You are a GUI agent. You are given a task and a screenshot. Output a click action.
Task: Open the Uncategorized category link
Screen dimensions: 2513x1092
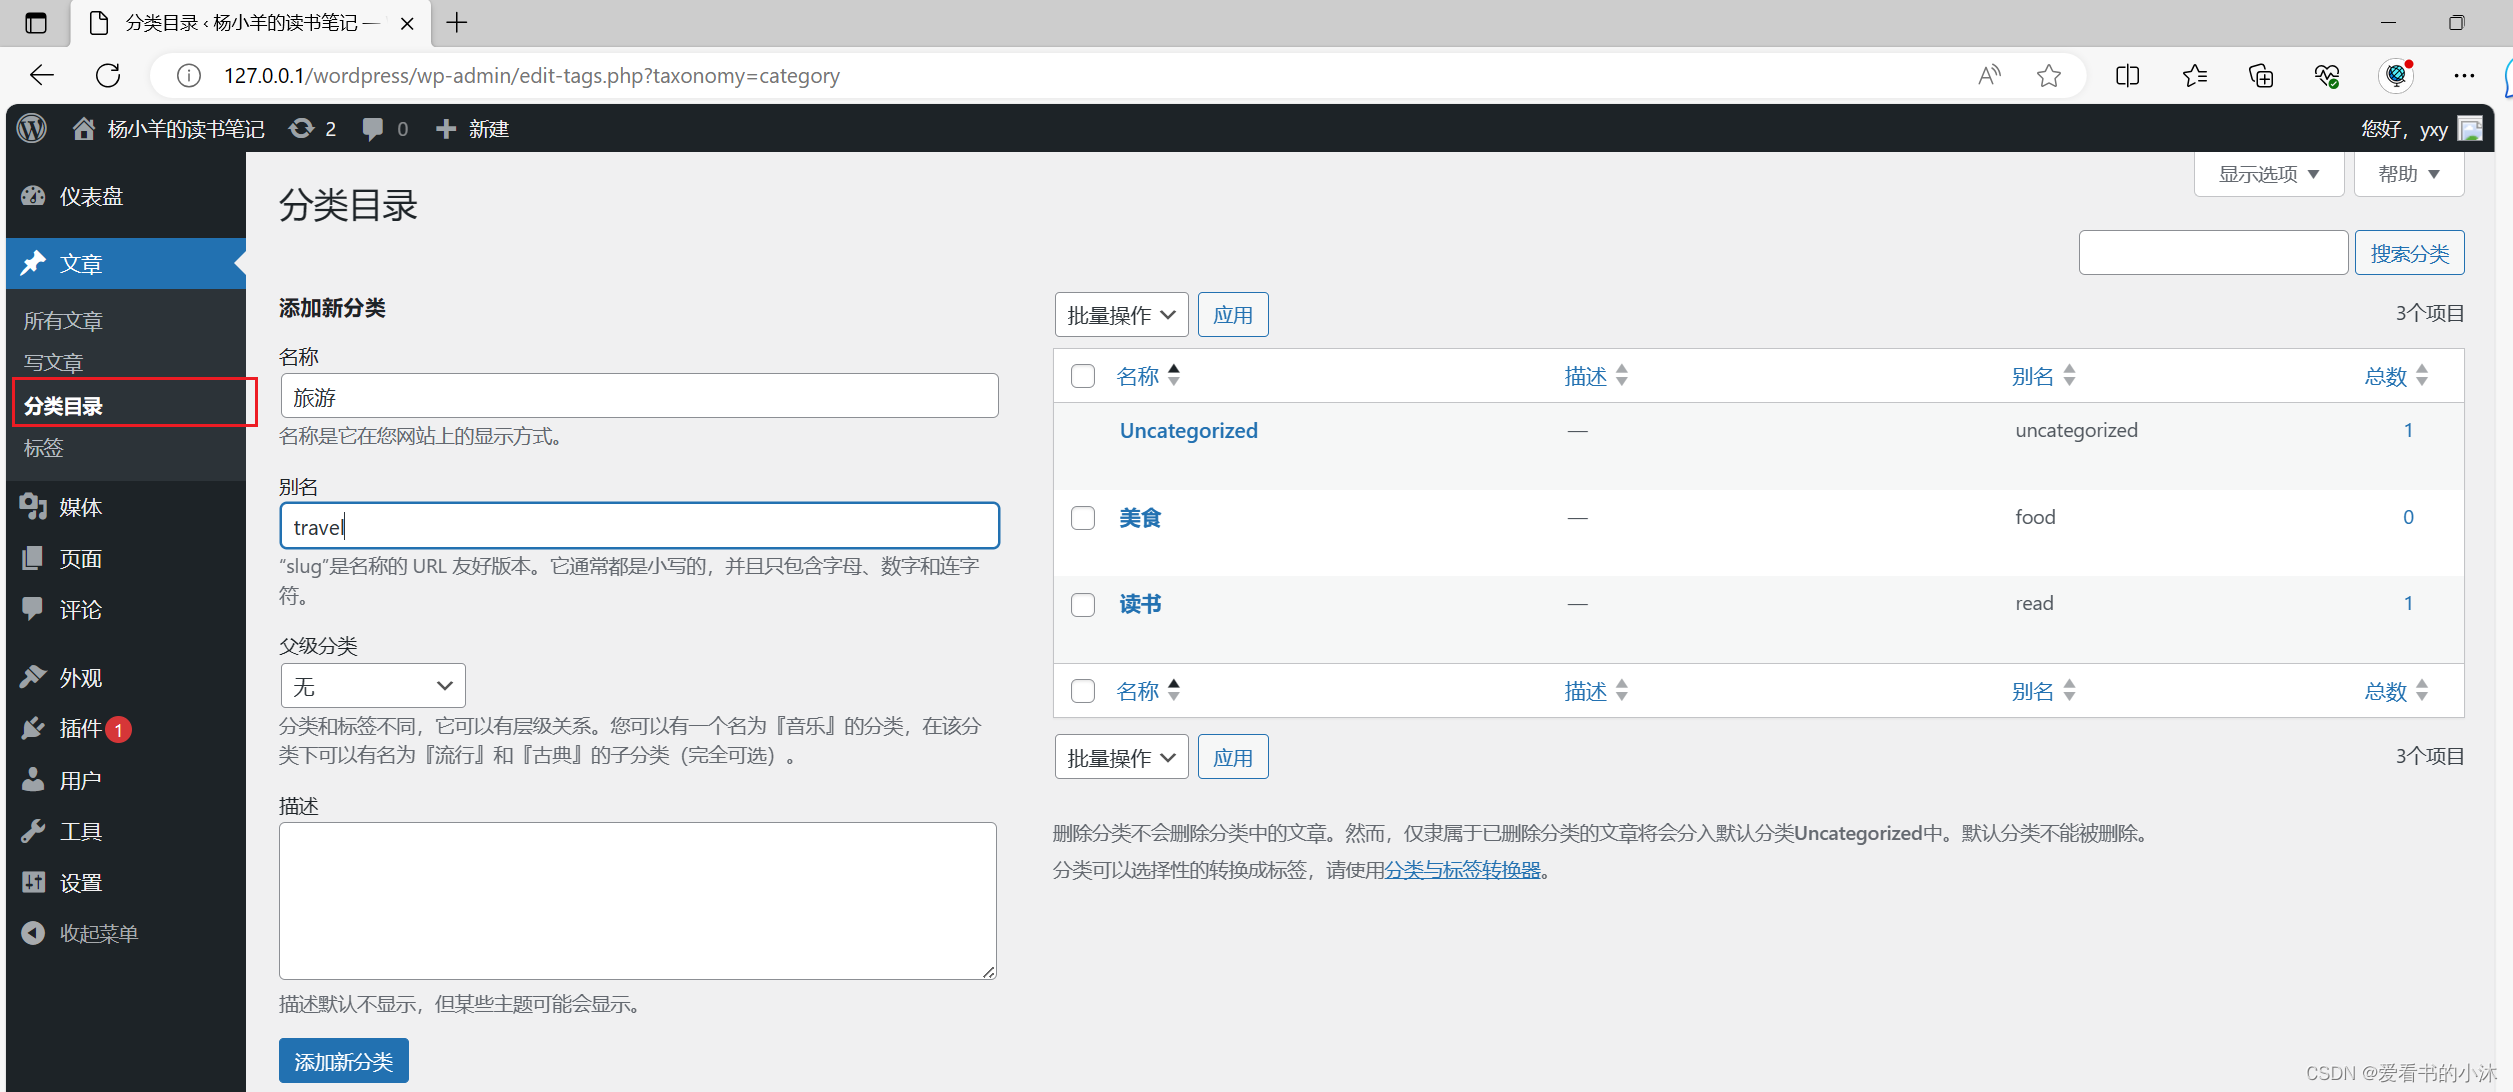point(1189,431)
